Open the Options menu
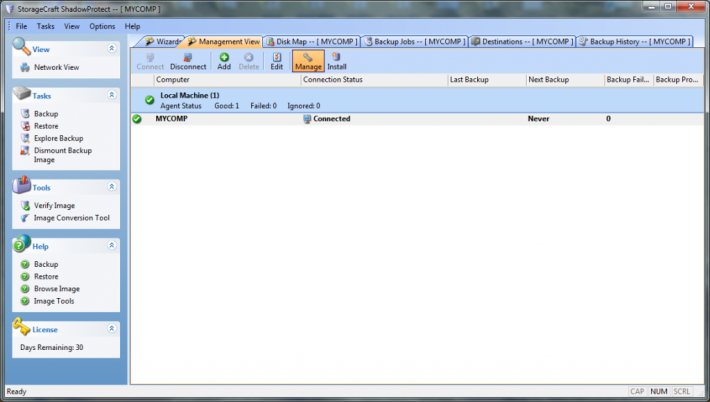This screenshot has height=402, width=710. point(102,26)
